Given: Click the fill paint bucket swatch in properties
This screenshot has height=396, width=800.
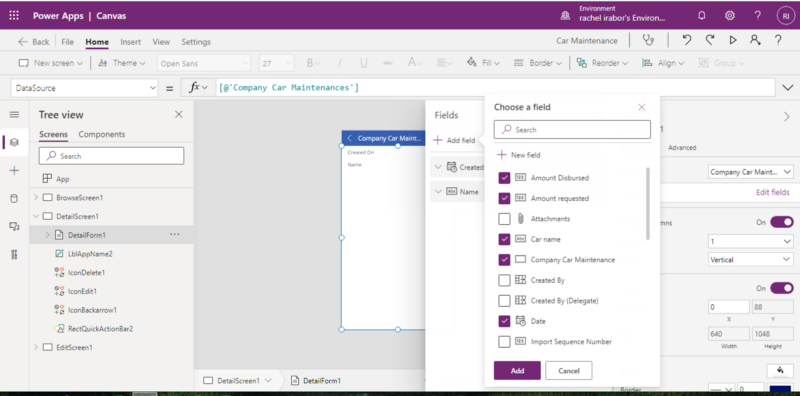Looking at the screenshot, I should coord(781,370).
